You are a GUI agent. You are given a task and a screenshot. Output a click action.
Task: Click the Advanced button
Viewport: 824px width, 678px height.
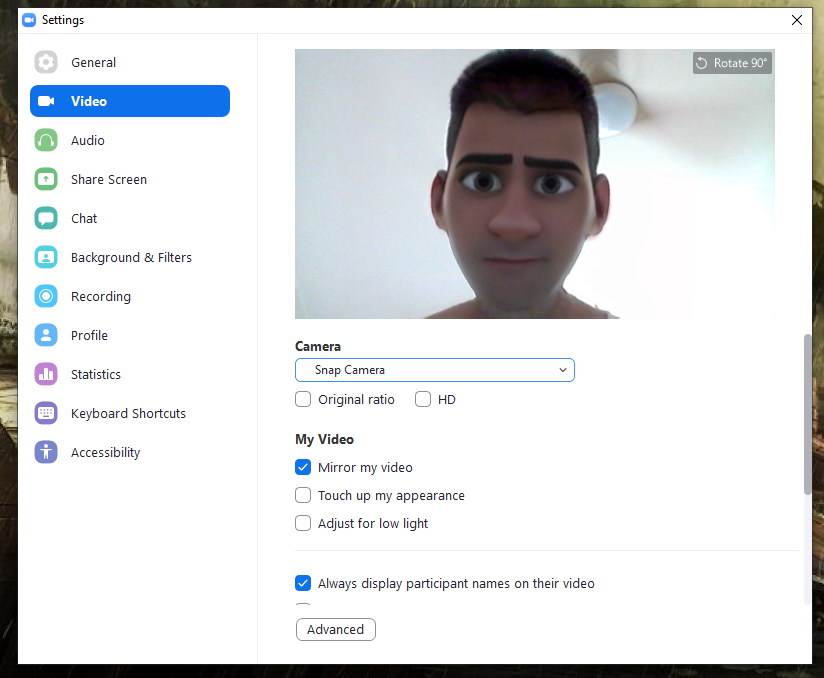(335, 629)
